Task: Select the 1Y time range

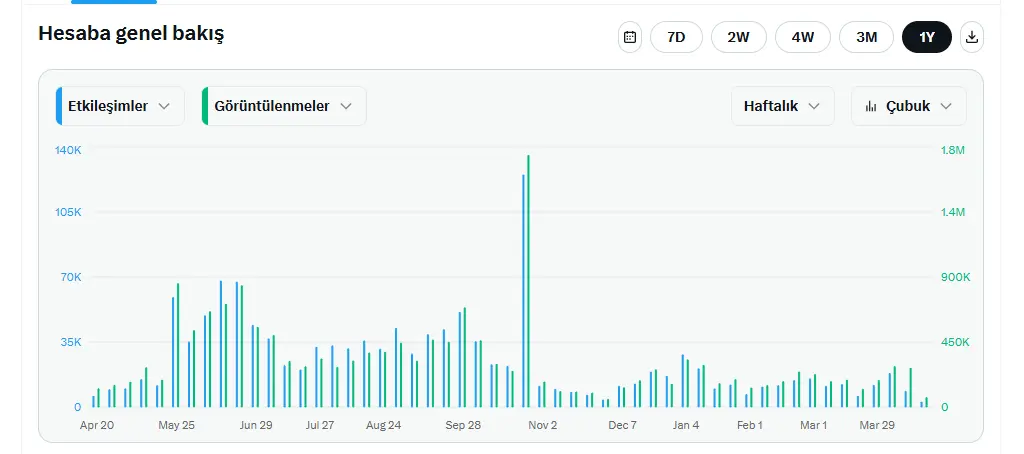Action: 927,37
